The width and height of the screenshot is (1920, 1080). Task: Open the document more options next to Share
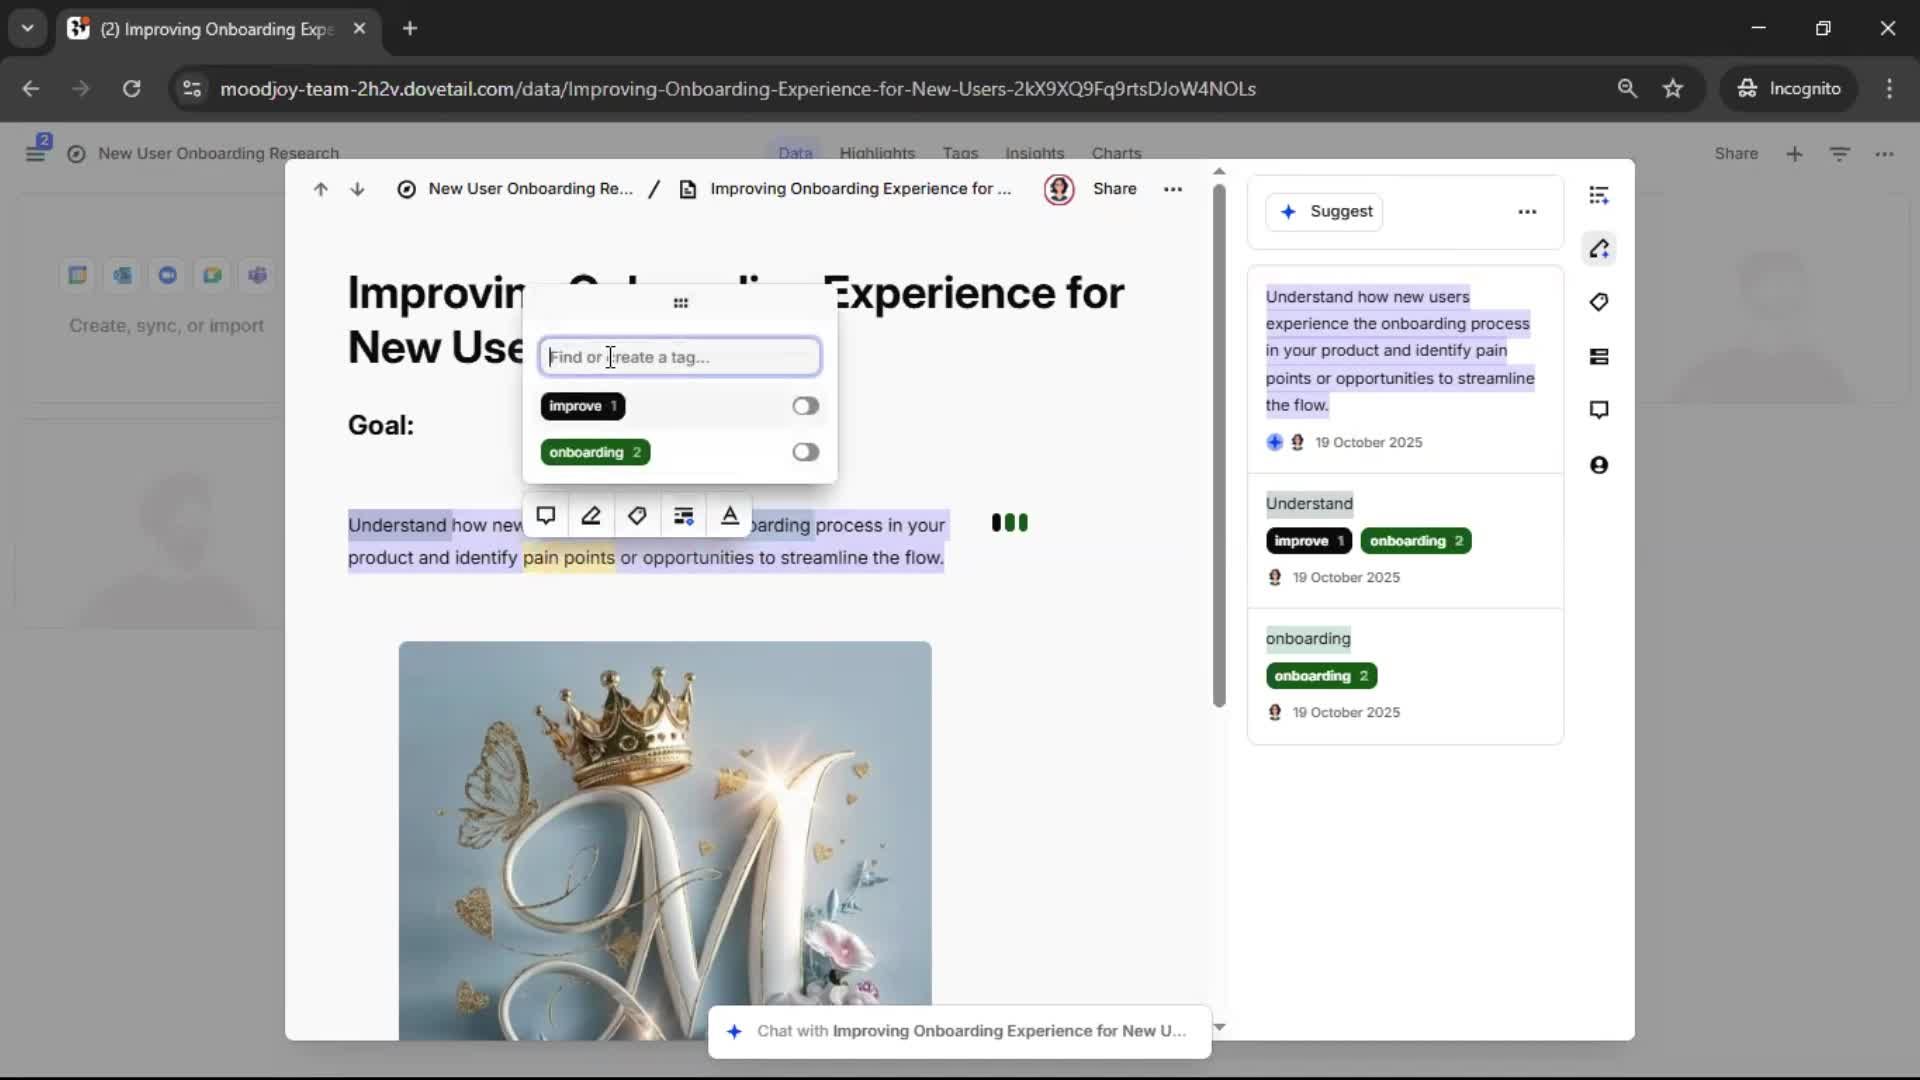click(x=1173, y=189)
